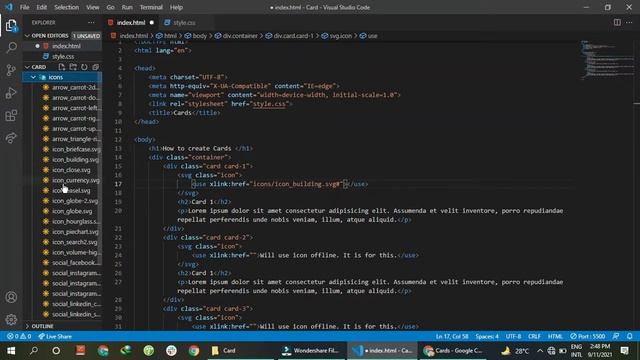Image resolution: width=640 pixels, height=360 pixels.
Task: Click the New Folder icon in CARD header
Action: click(73, 67)
